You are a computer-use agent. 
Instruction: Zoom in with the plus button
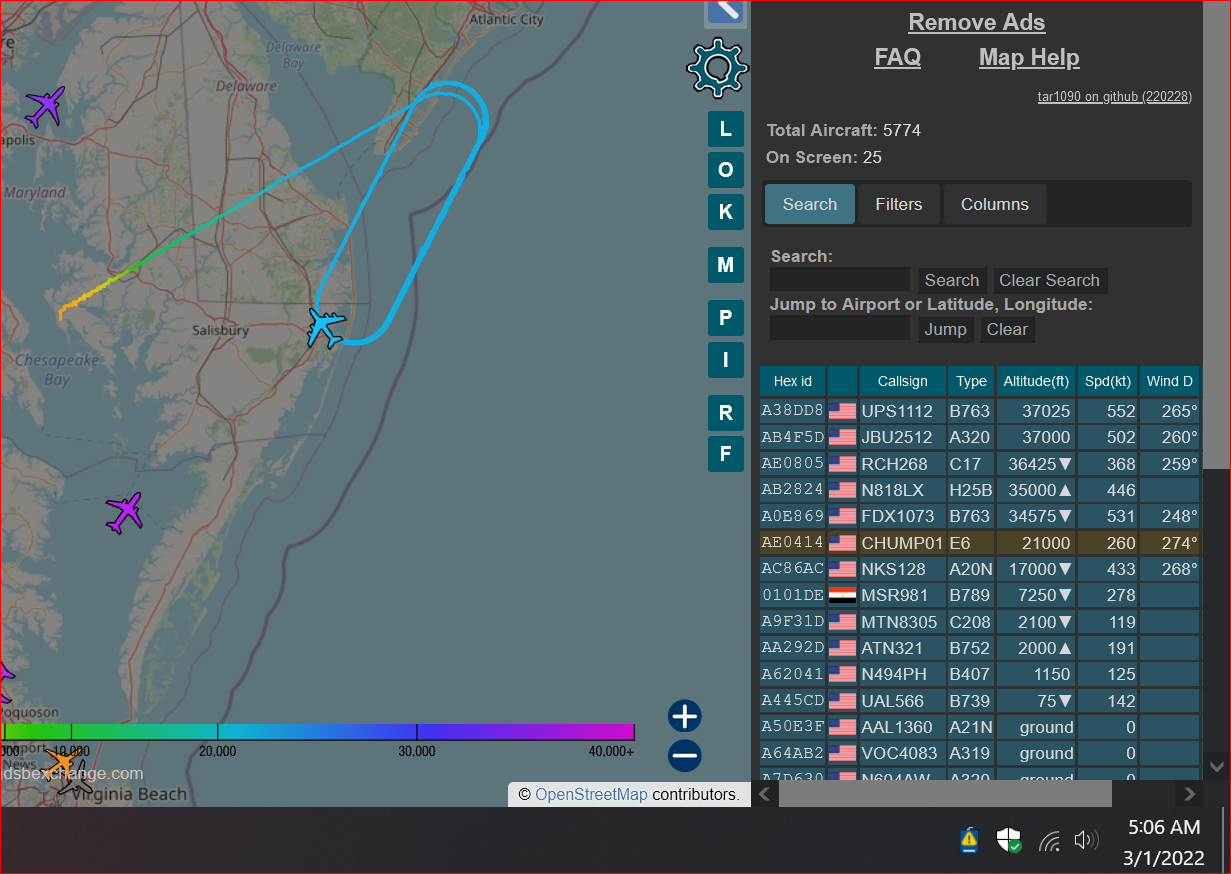coord(685,716)
